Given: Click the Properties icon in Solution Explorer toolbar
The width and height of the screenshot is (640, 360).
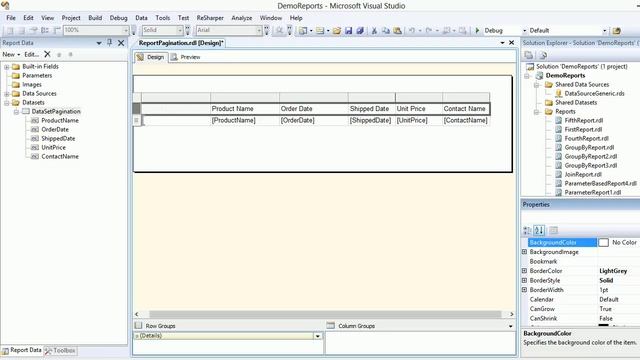Looking at the screenshot, I should pos(529,55).
